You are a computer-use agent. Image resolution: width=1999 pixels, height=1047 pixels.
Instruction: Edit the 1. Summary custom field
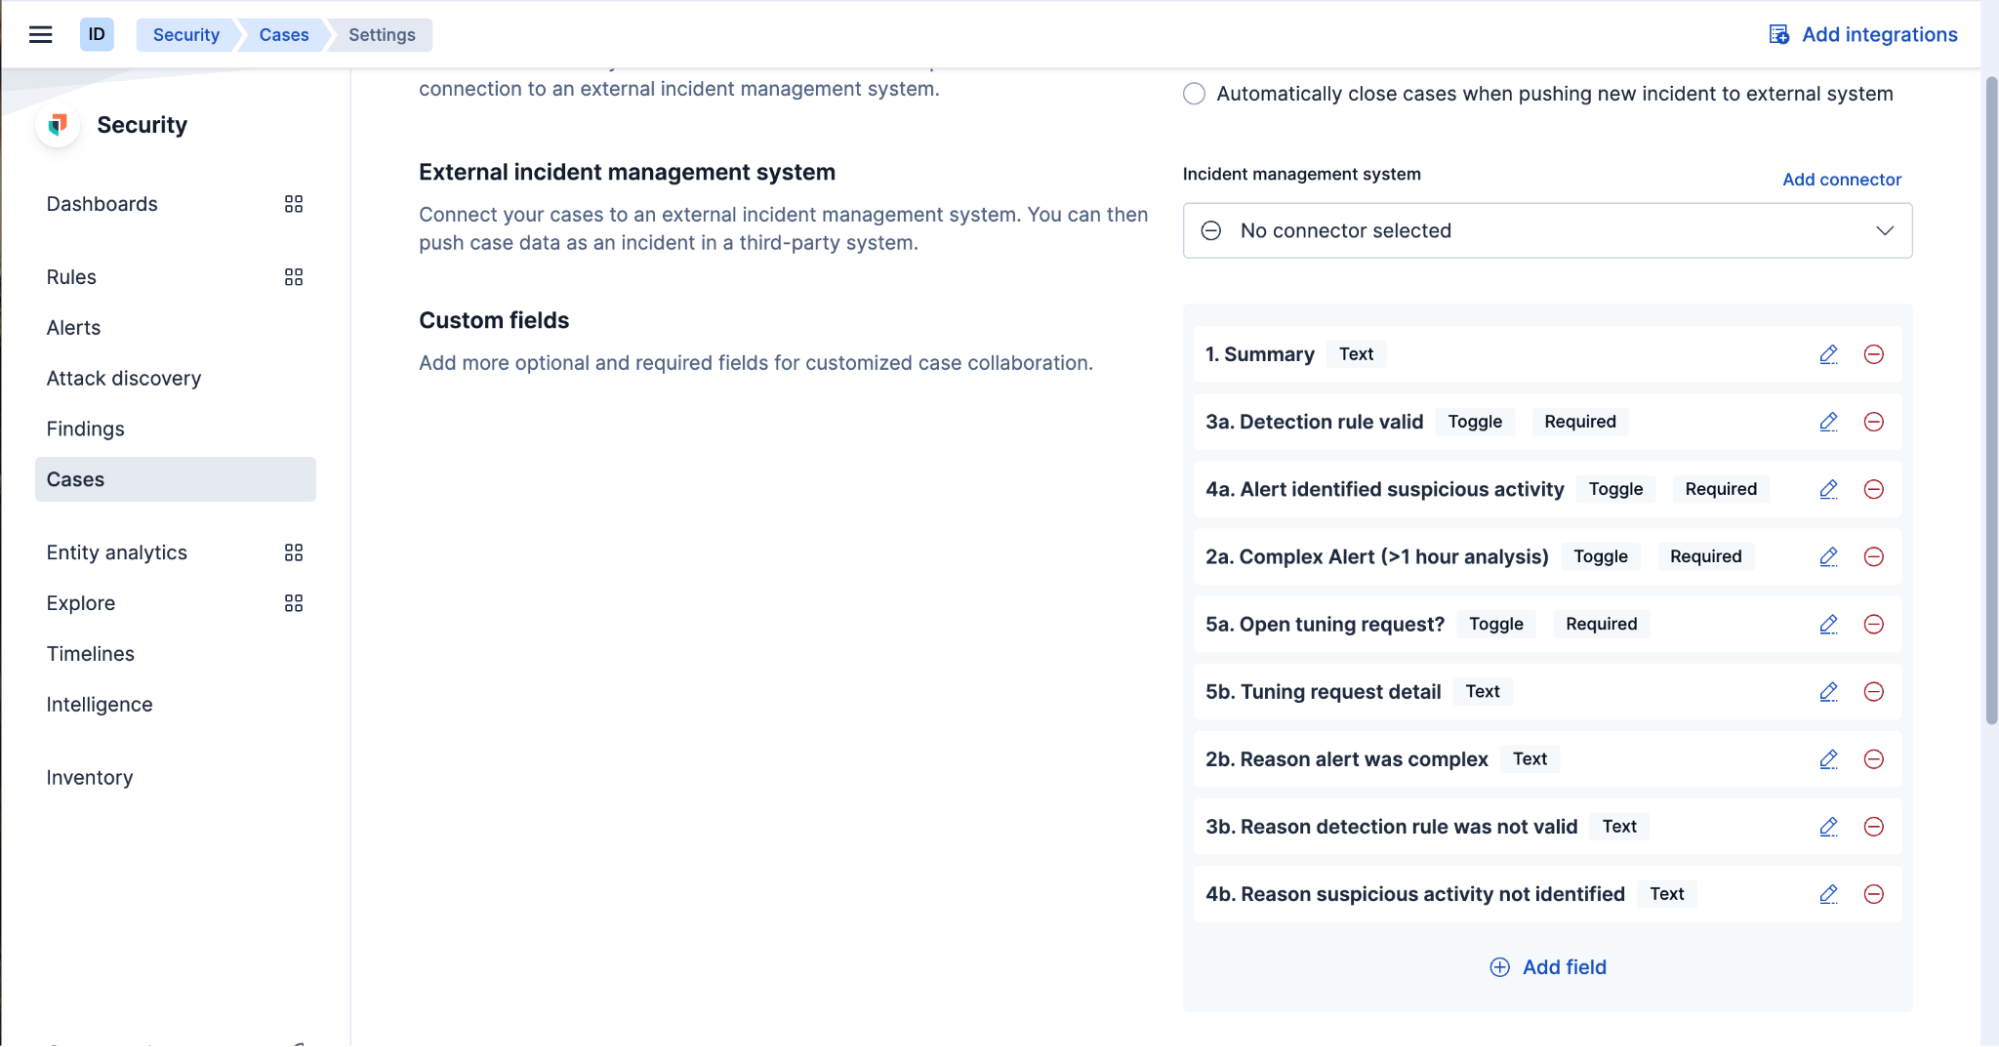(x=1828, y=354)
